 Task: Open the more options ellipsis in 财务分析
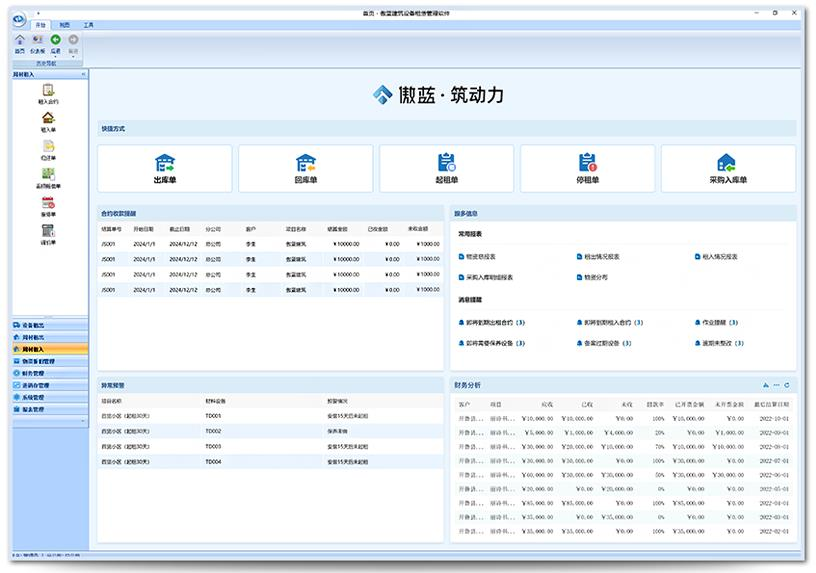(x=776, y=385)
